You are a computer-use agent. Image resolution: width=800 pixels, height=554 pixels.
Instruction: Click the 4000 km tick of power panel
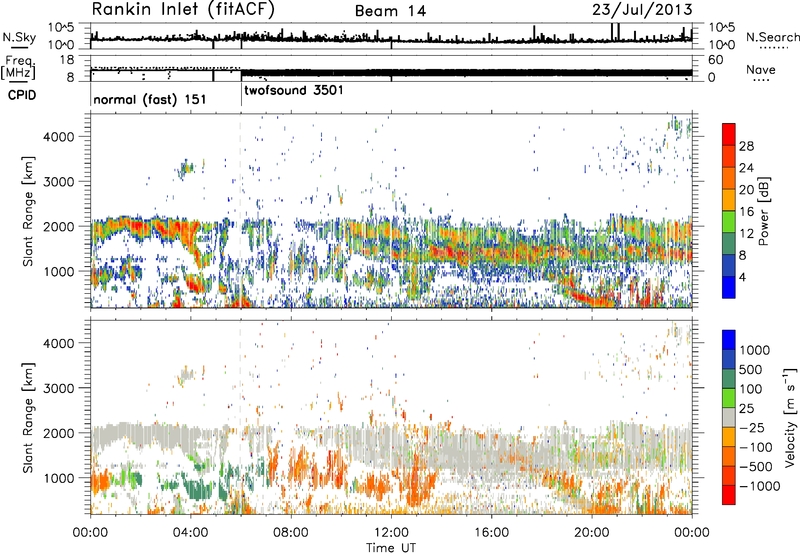pos(58,137)
